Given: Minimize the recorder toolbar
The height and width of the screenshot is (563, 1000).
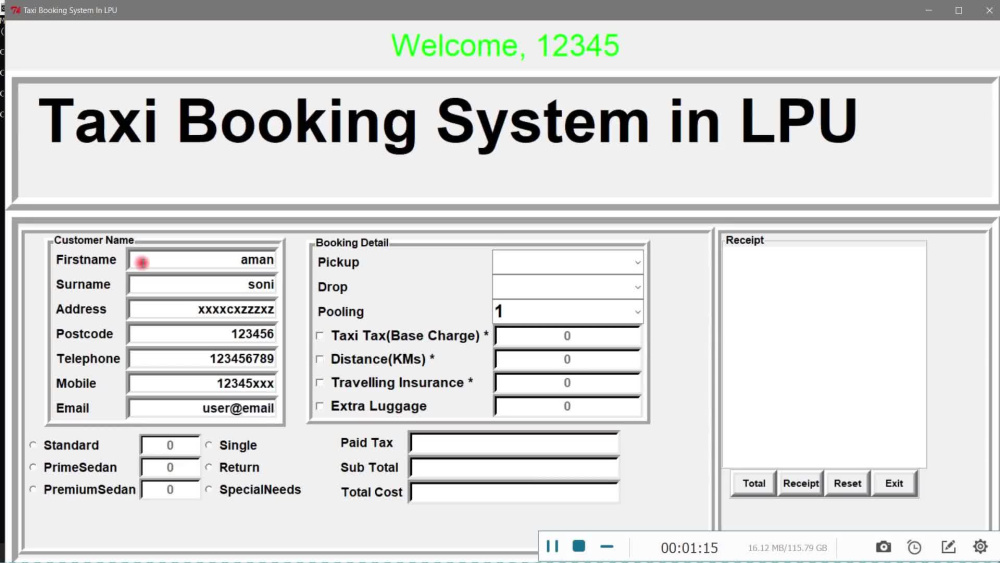Looking at the screenshot, I should point(607,546).
